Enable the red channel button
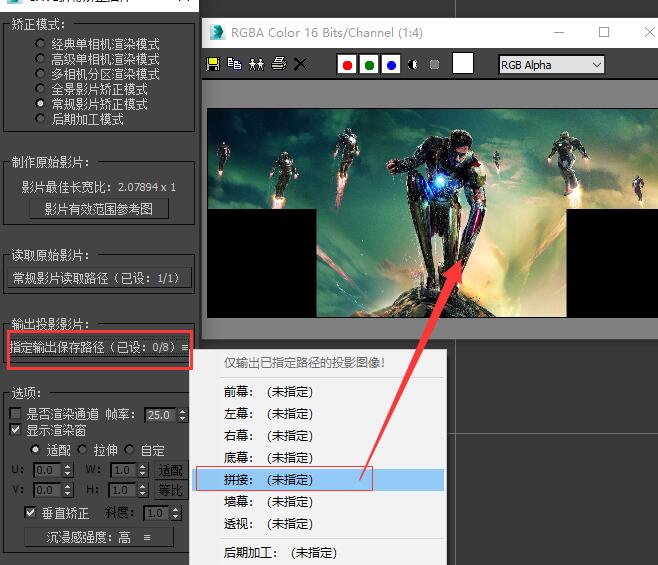Viewport: 658px width, 565px height. pos(347,65)
